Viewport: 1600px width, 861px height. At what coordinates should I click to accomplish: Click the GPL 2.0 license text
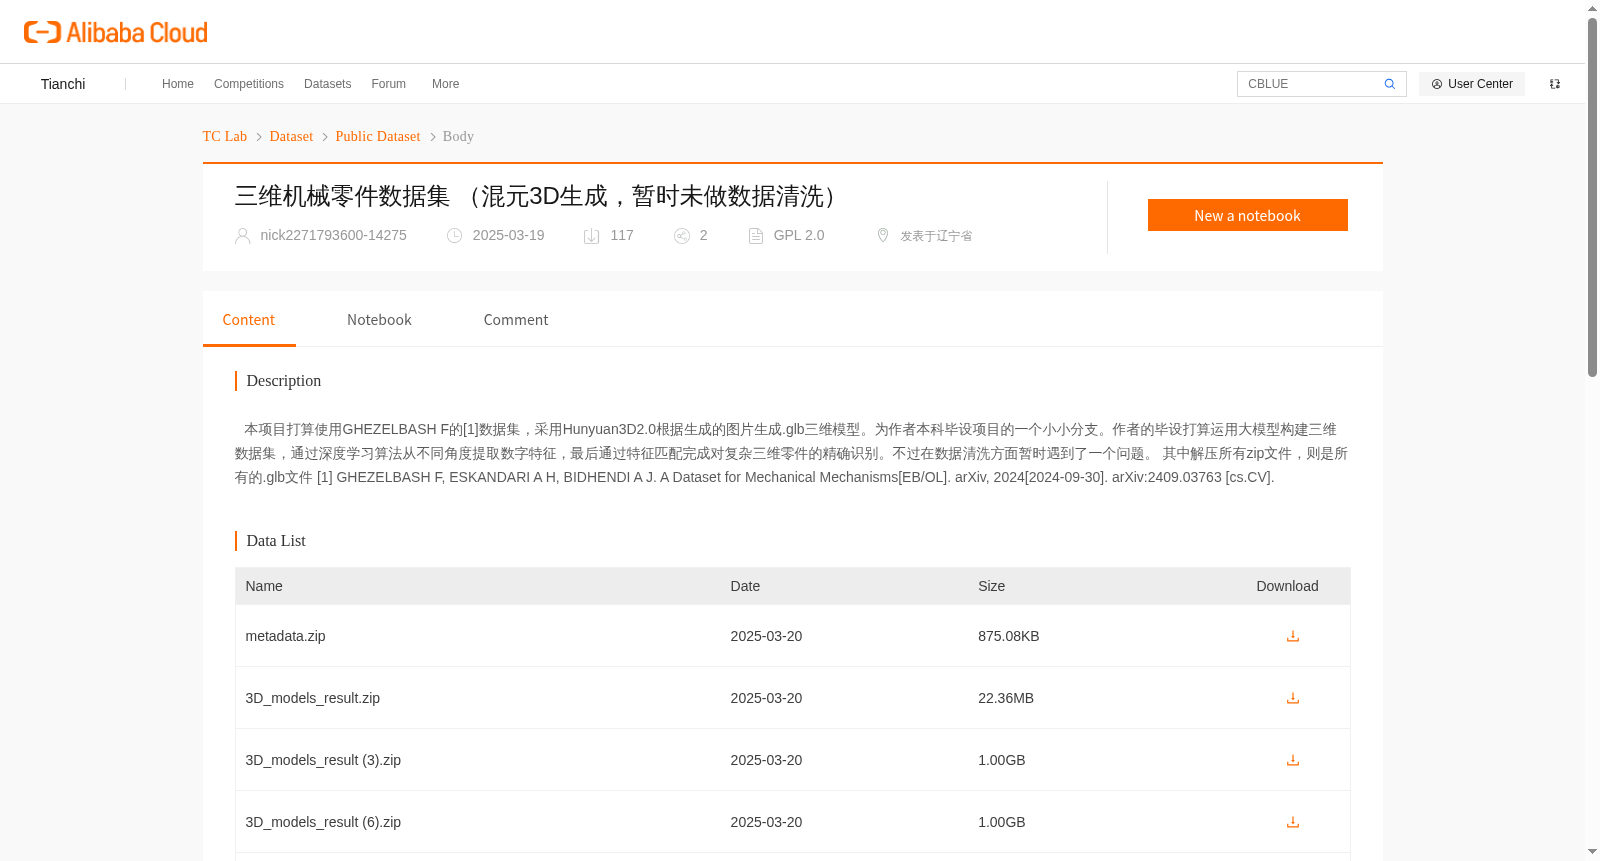pos(799,235)
